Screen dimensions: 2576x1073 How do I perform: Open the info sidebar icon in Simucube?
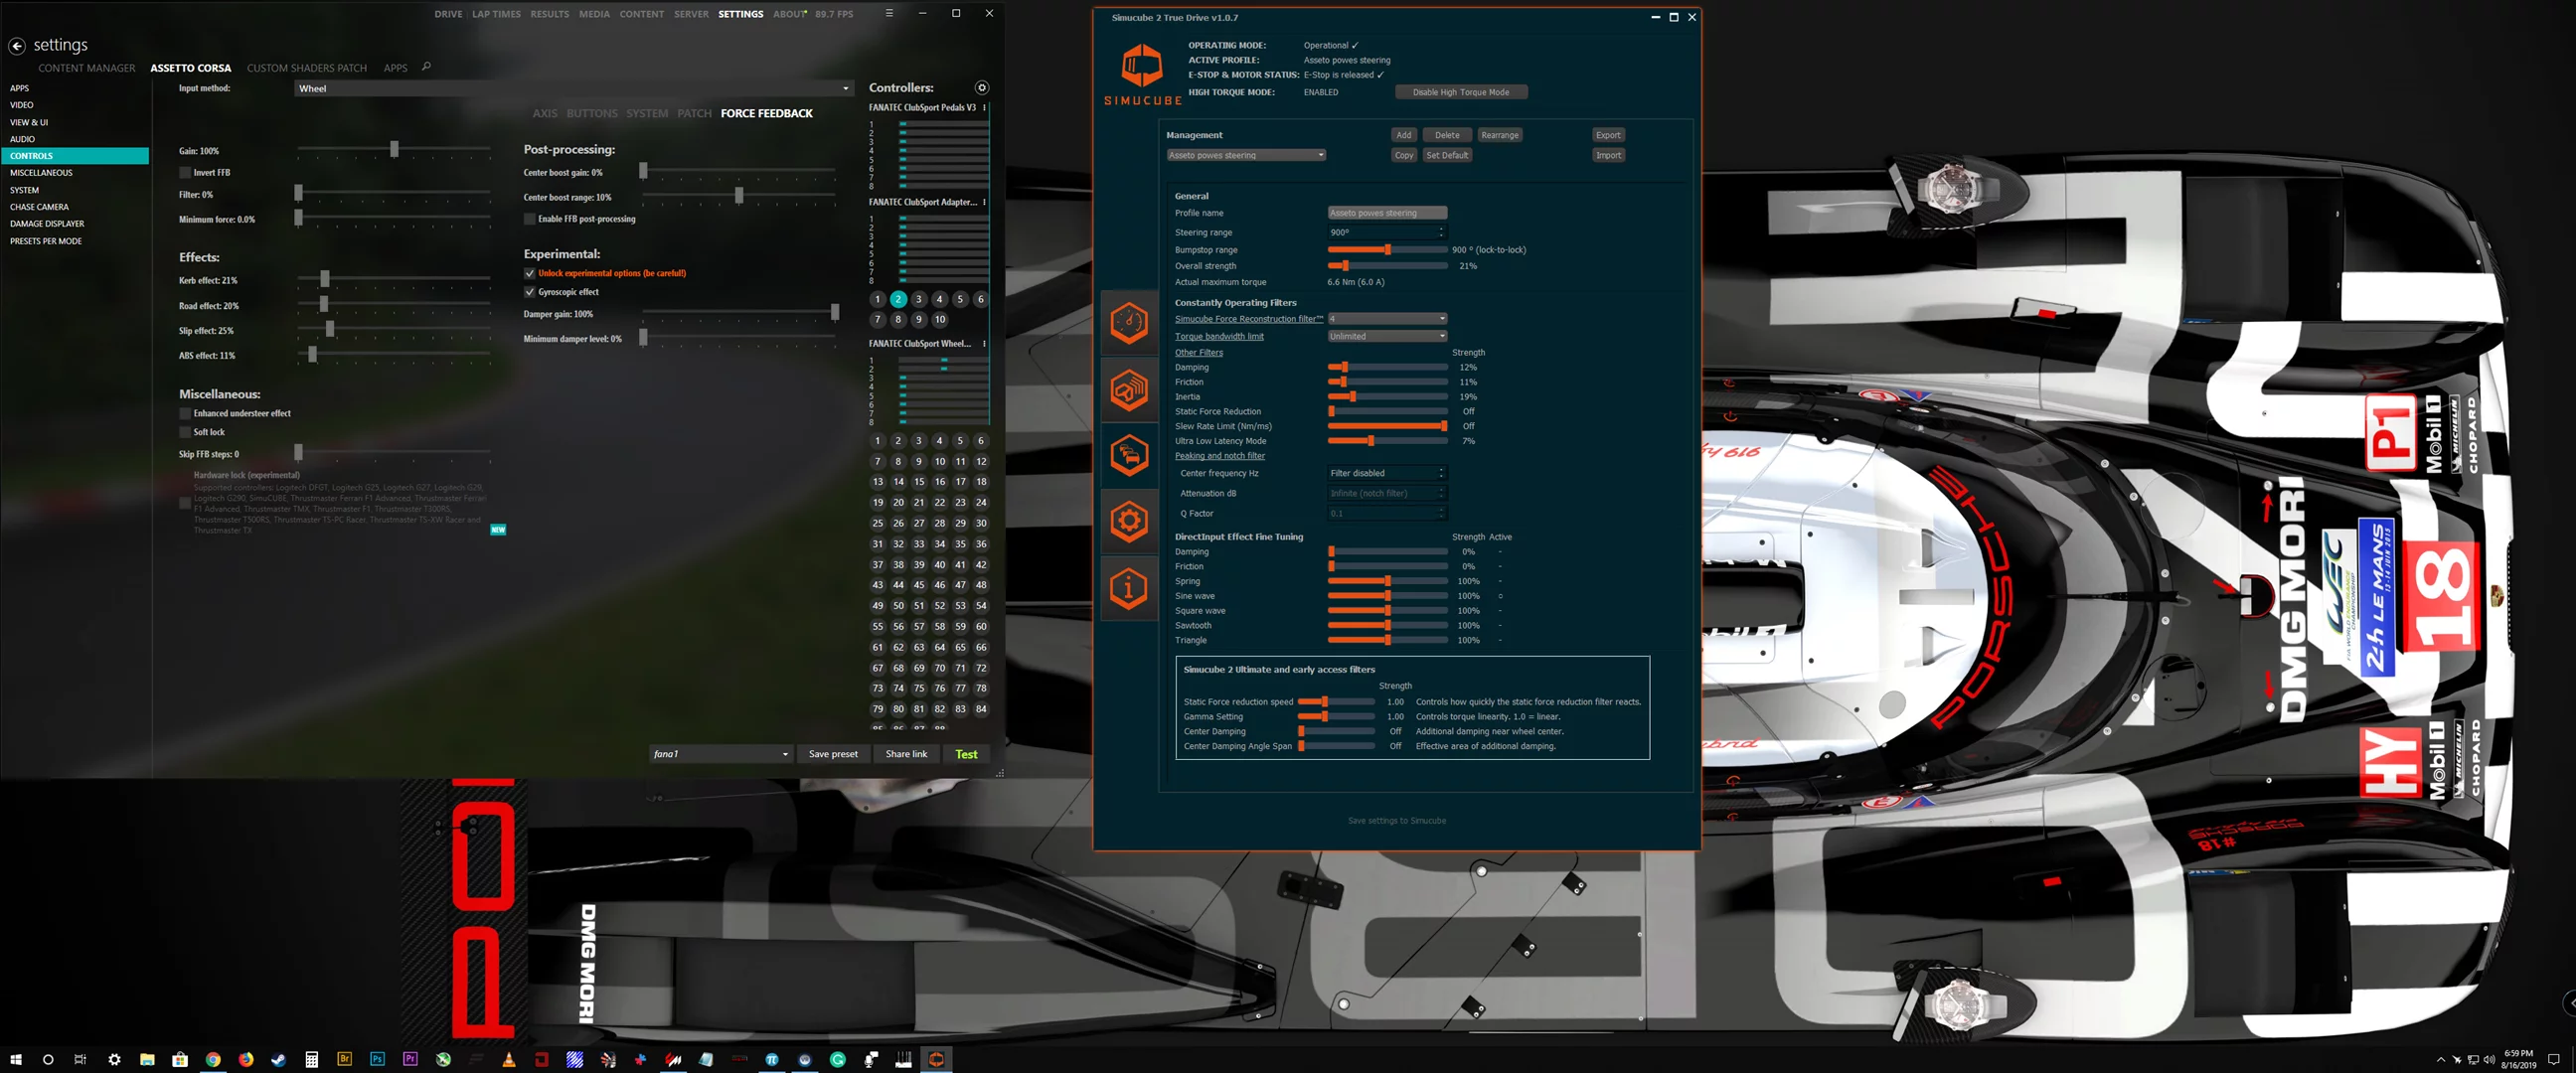tap(1129, 588)
